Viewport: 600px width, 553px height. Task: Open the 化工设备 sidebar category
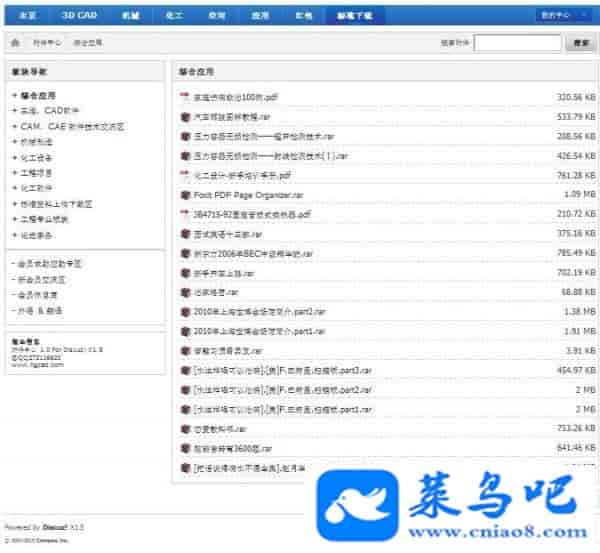click(x=36, y=157)
